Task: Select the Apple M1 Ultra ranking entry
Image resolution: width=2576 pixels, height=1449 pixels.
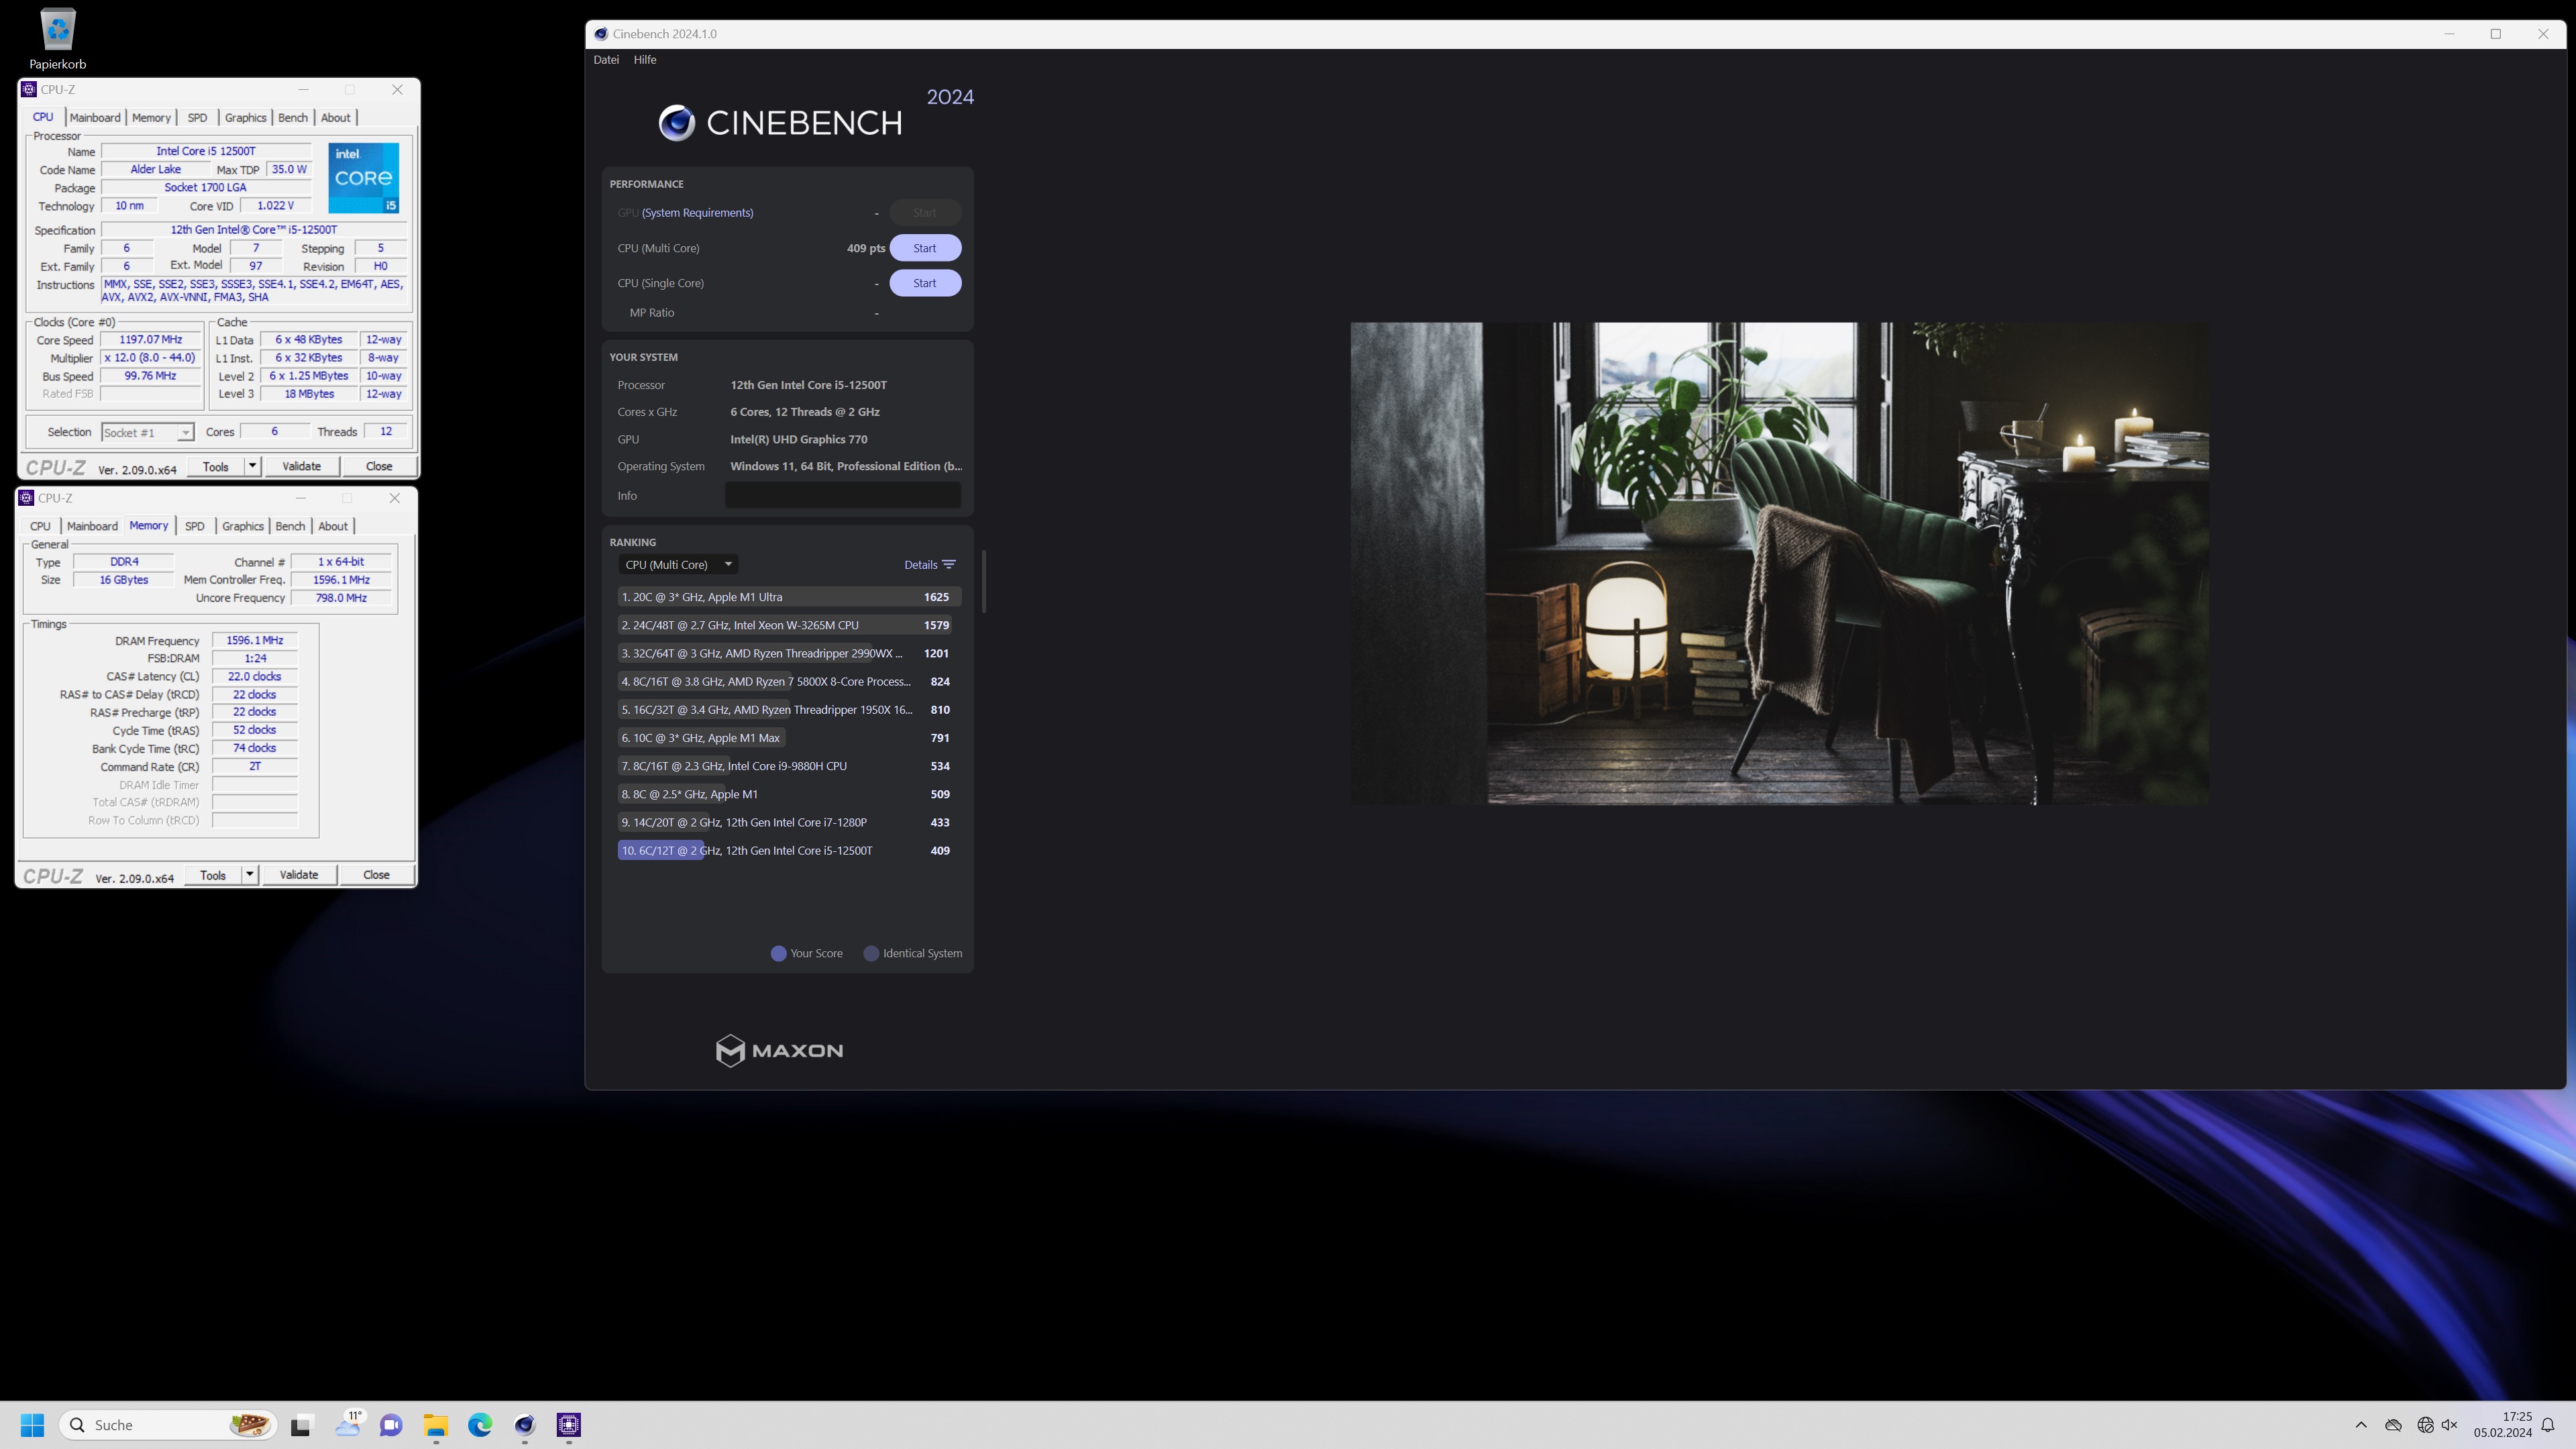Action: (x=789, y=597)
